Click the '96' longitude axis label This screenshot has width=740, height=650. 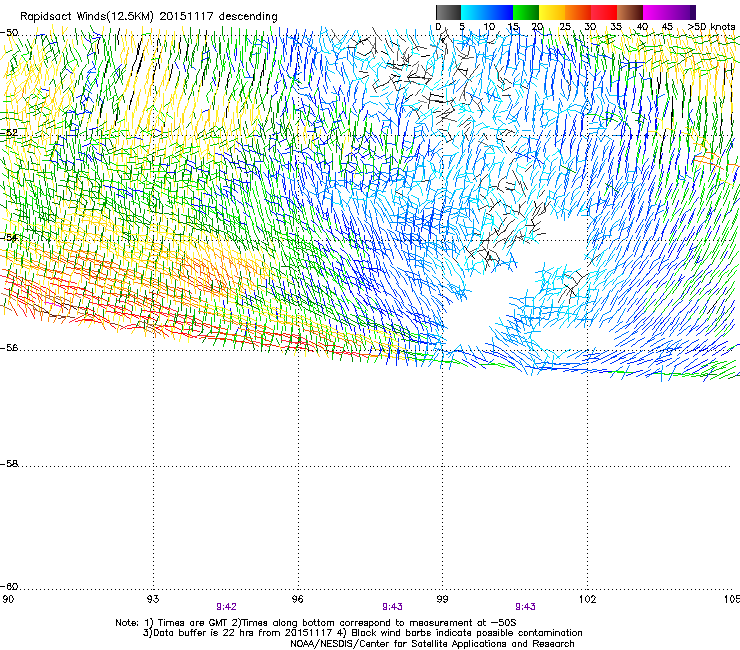297,599
